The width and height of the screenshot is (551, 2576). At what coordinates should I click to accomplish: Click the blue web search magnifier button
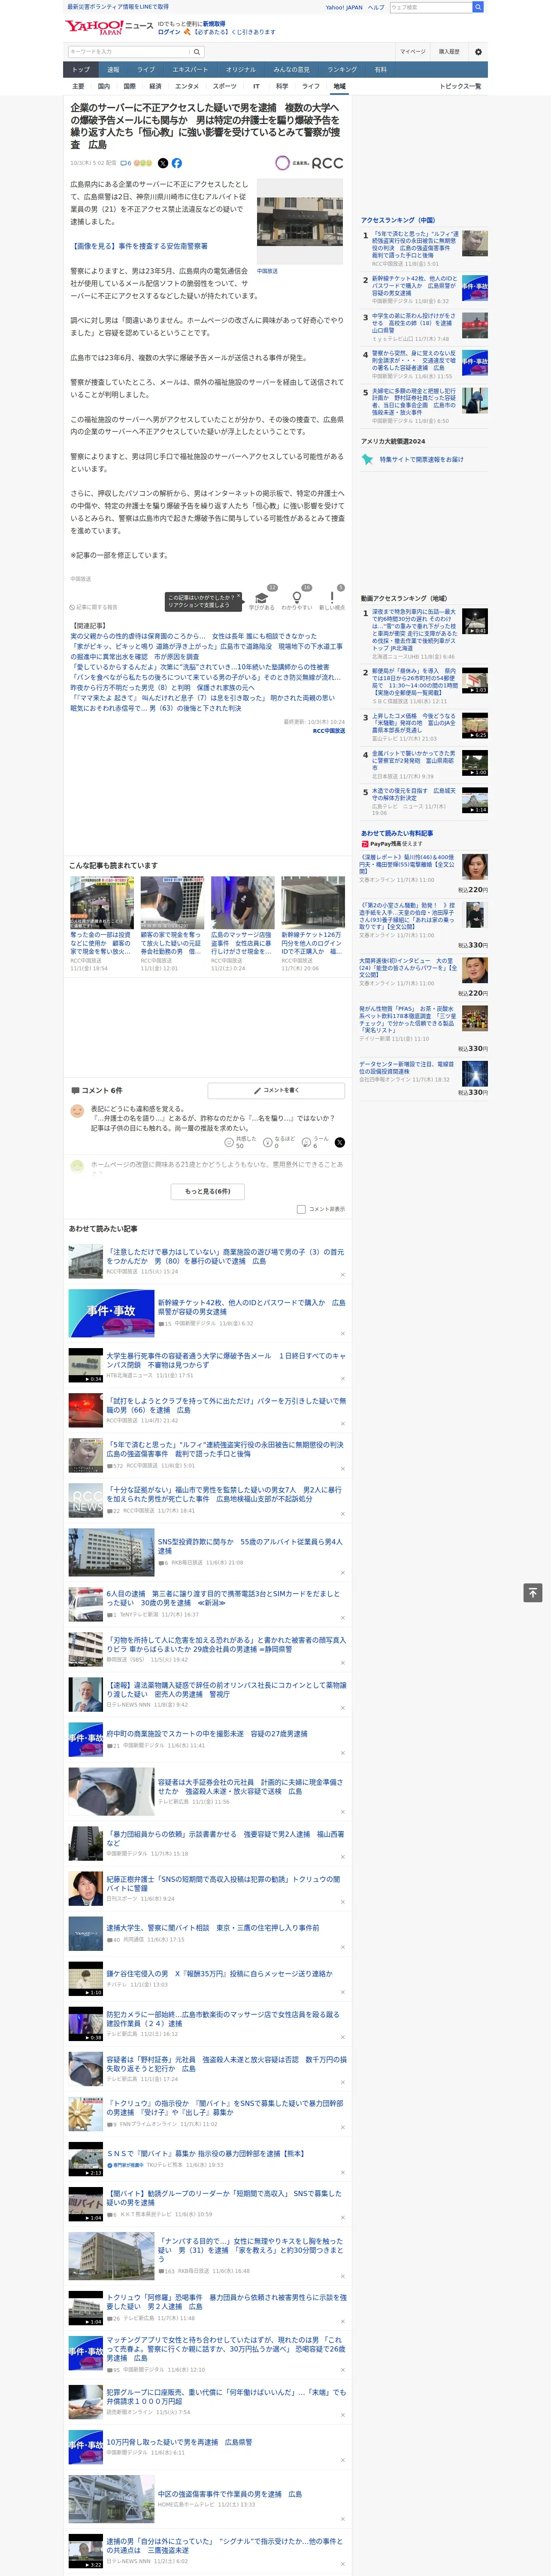pos(478,7)
